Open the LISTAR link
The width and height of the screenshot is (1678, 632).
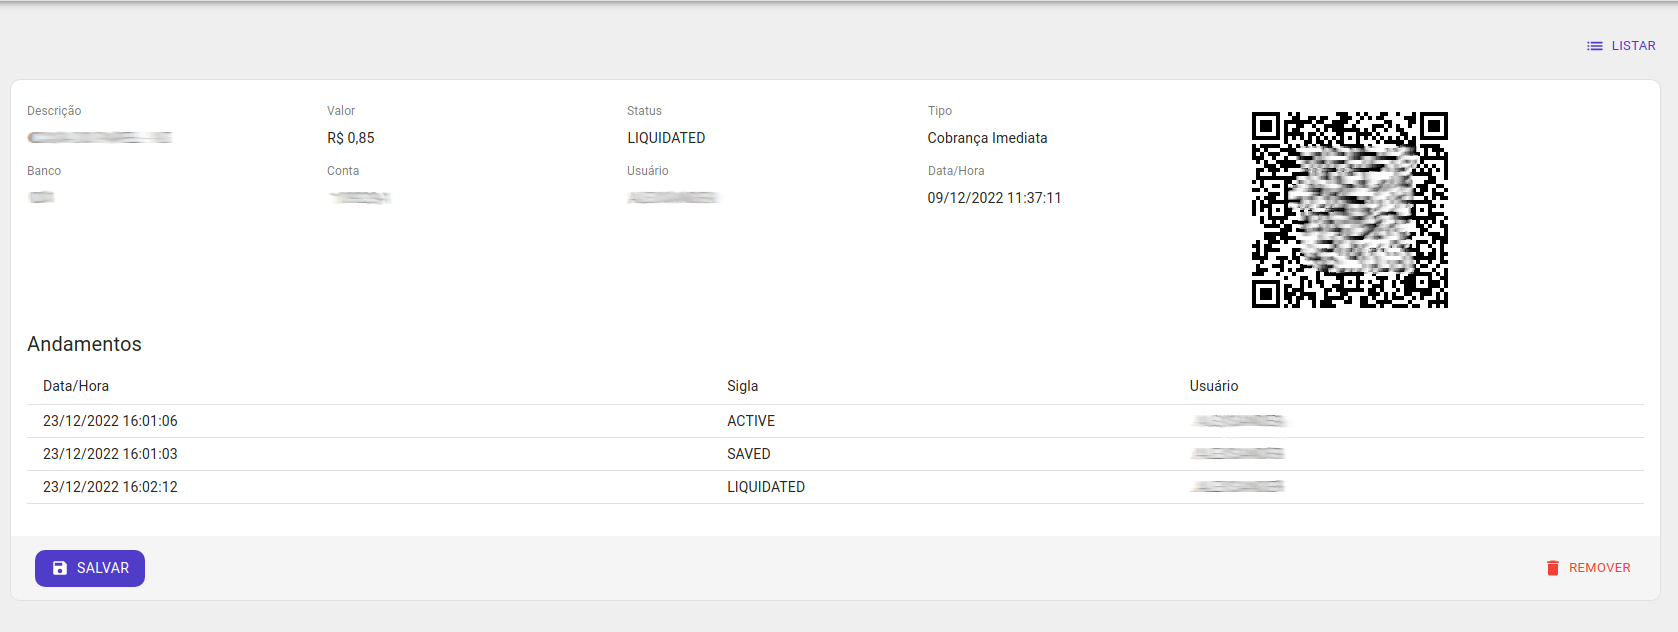coord(1621,46)
